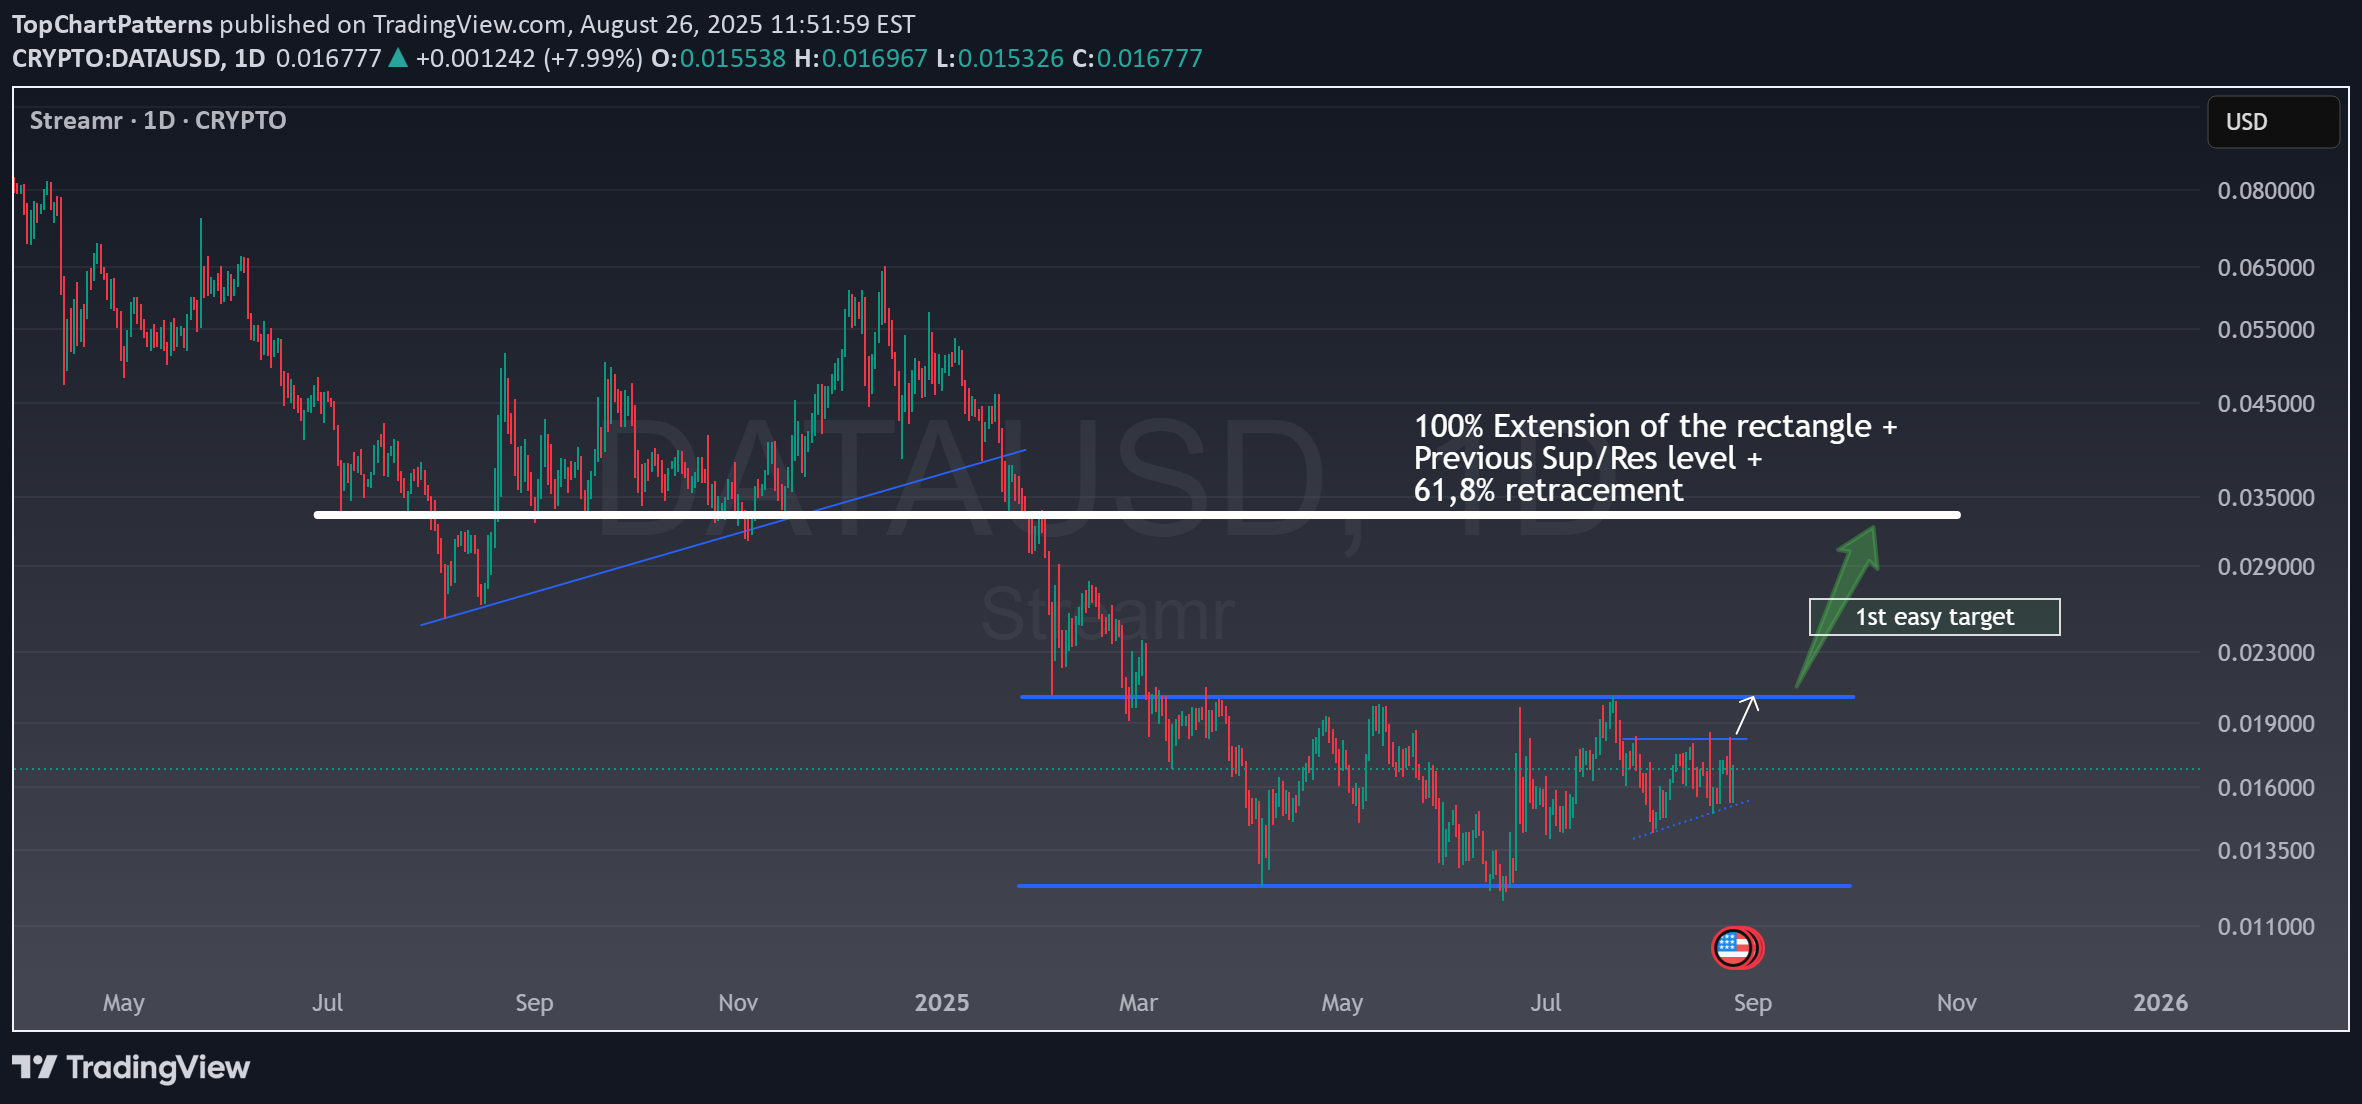Click the '61,8% retracement' text
The height and width of the screenshot is (1104, 2362).
pyautogui.click(x=1548, y=491)
